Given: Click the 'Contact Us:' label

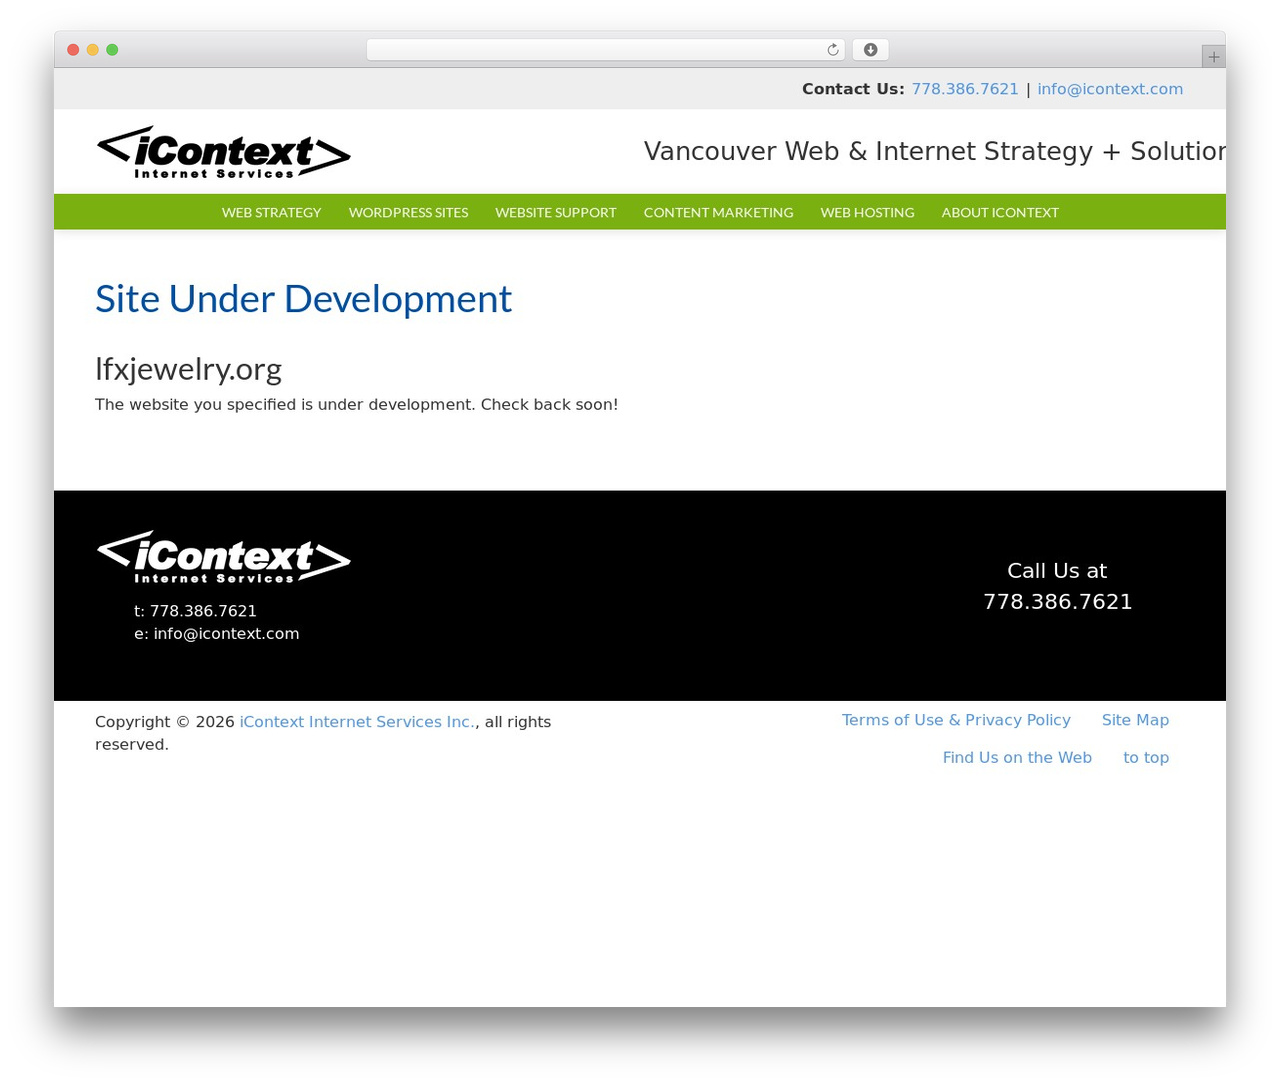Looking at the screenshot, I should (x=853, y=89).
